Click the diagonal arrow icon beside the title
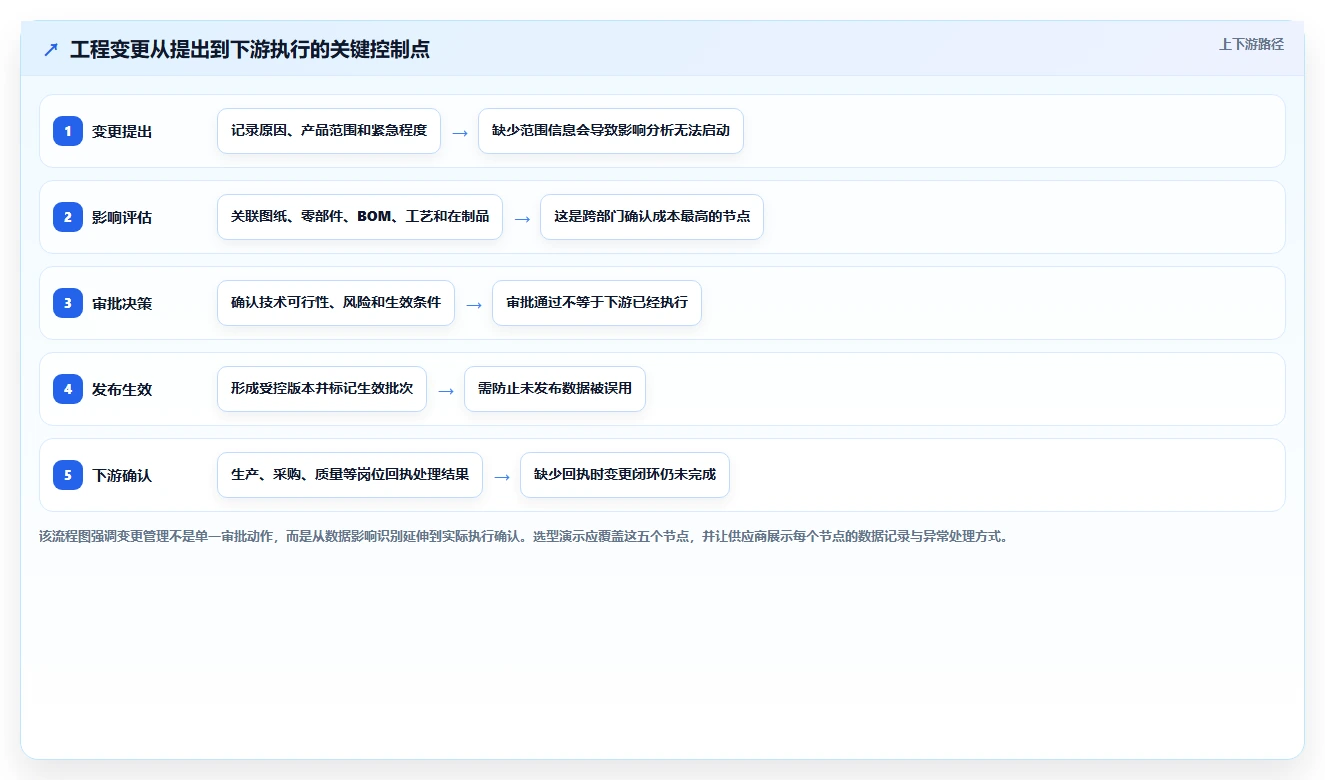 point(51,49)
